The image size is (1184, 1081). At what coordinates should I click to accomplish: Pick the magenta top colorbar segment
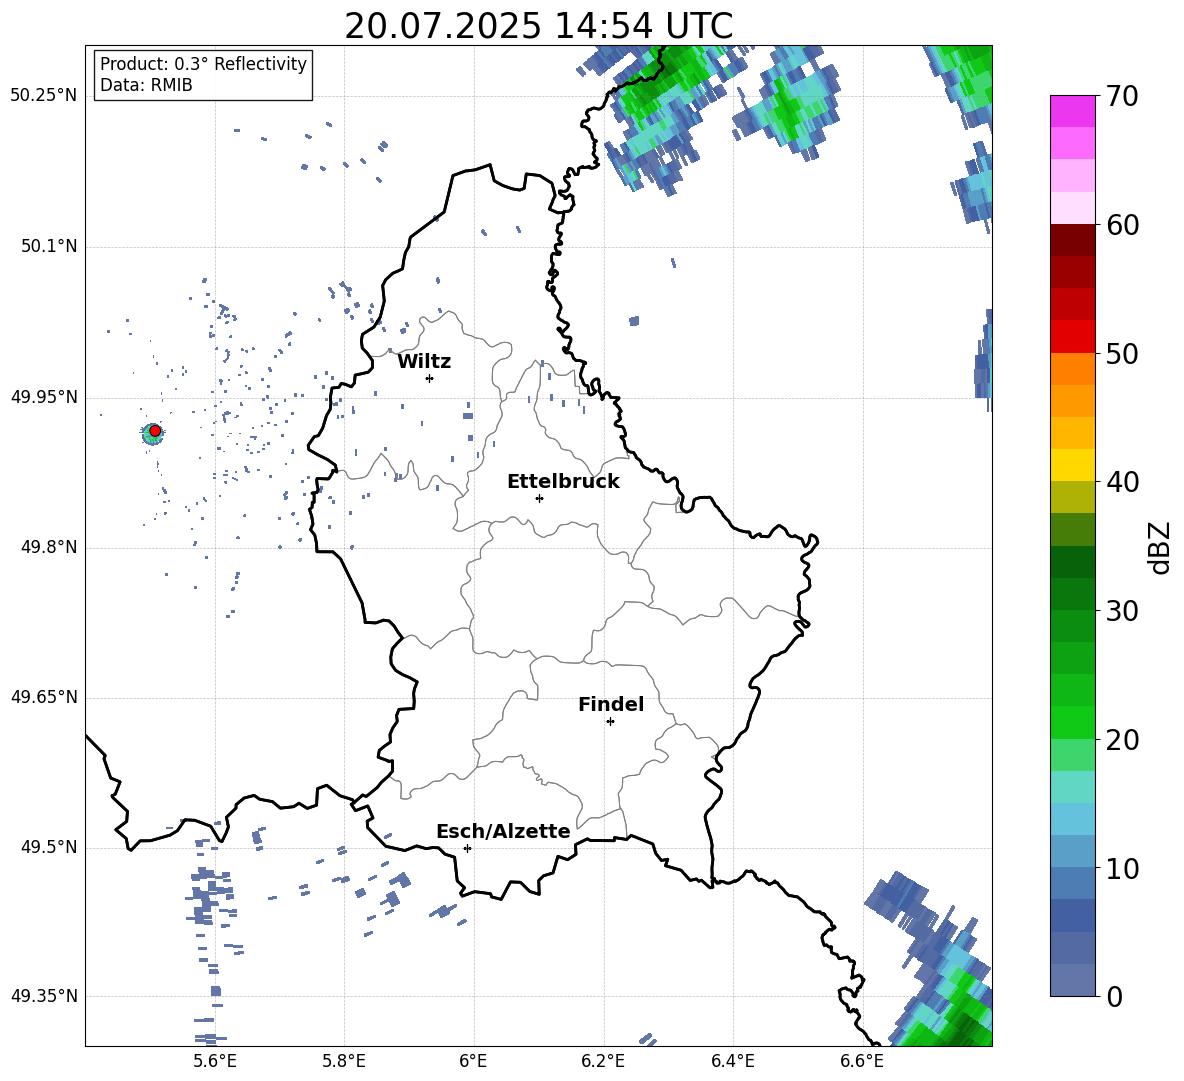coord(1072,111)
